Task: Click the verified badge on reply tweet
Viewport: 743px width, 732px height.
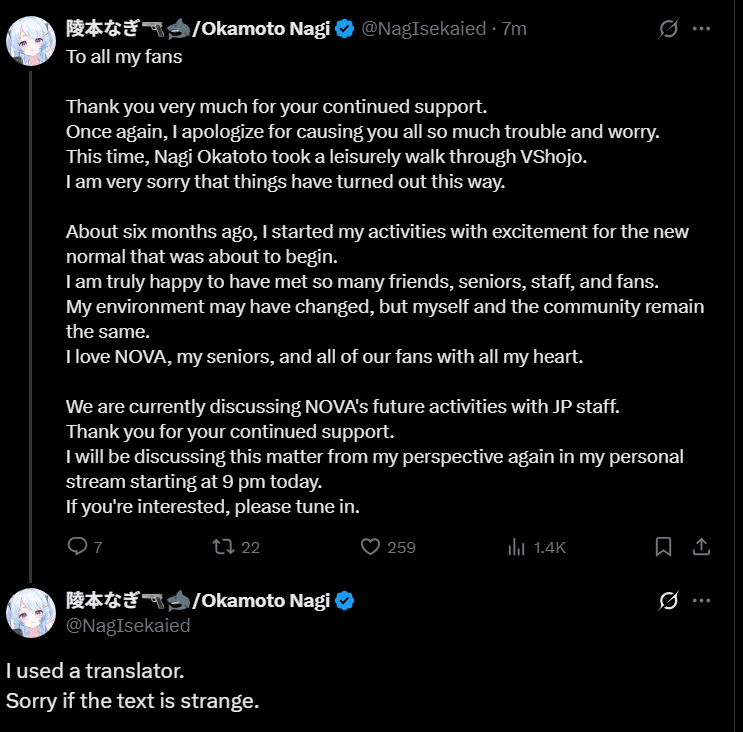Action: (344, 601)
